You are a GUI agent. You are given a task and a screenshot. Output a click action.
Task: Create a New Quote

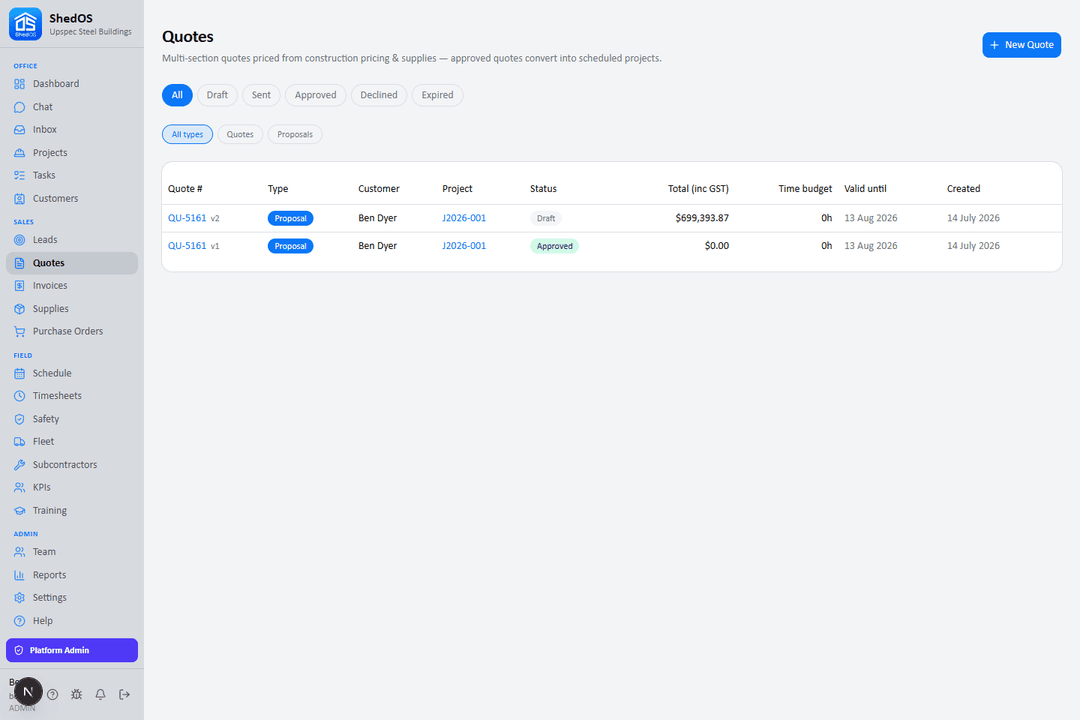1021,45
